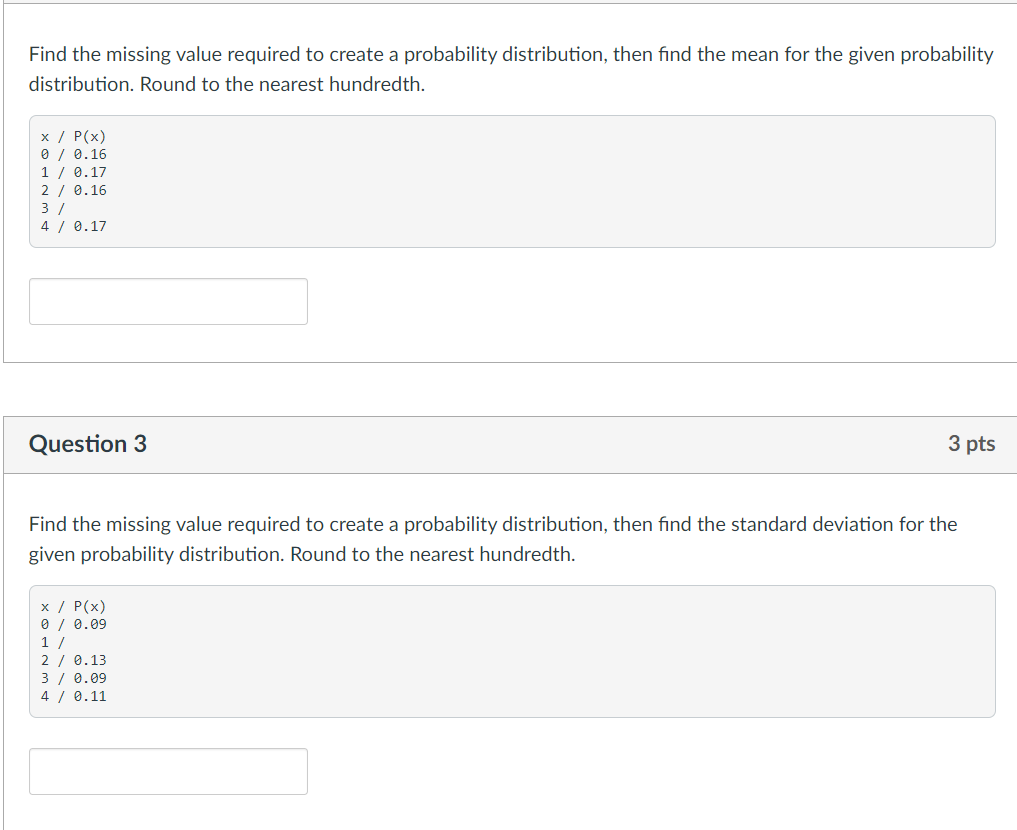1017x830 pixels.
Task: Select the row showing 4 / 0.17
Action: point(74,226)
